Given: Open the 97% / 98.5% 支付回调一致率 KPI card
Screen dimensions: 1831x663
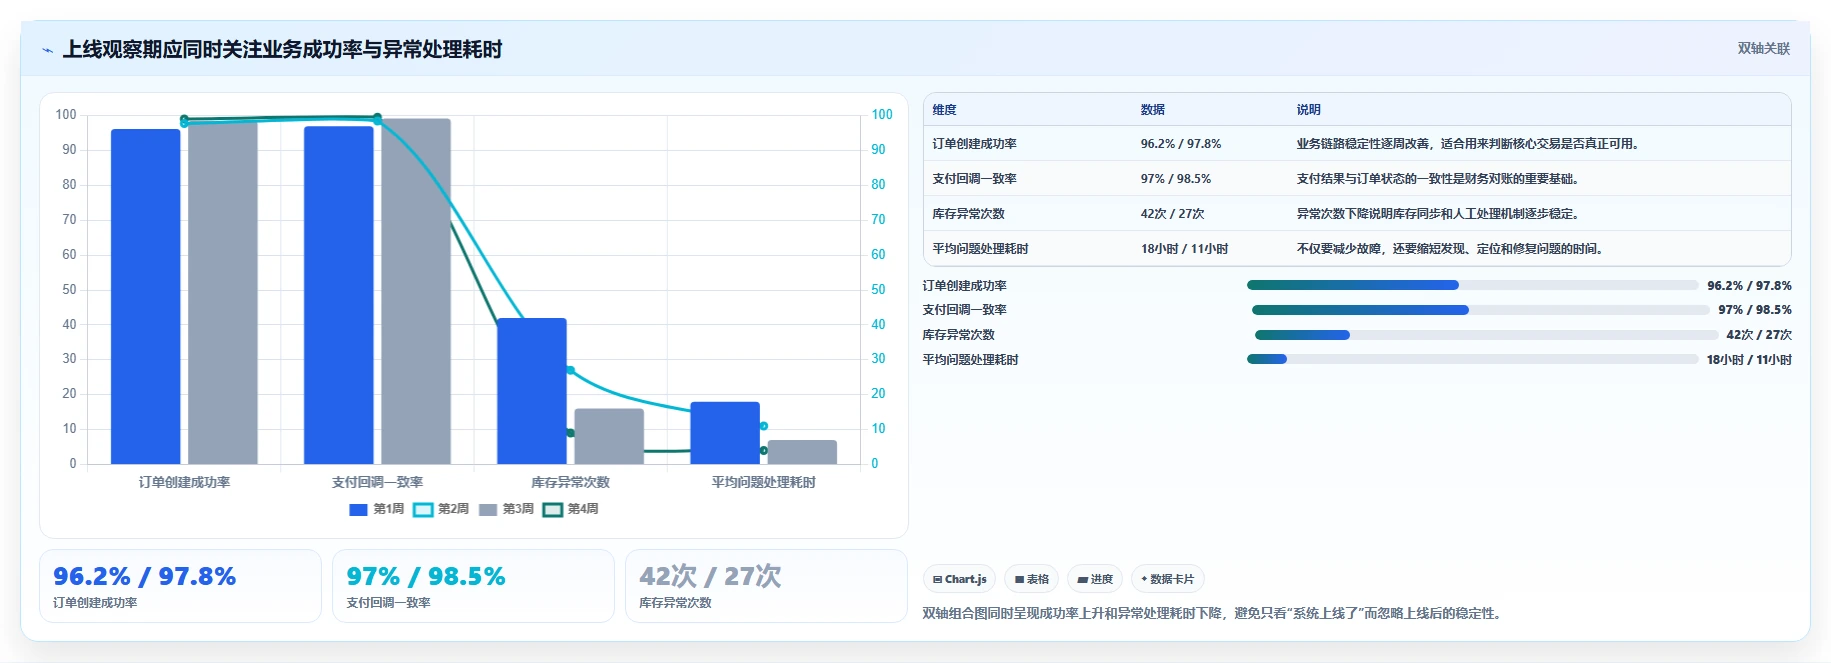Looking at the screenshot, I should 473,586.
